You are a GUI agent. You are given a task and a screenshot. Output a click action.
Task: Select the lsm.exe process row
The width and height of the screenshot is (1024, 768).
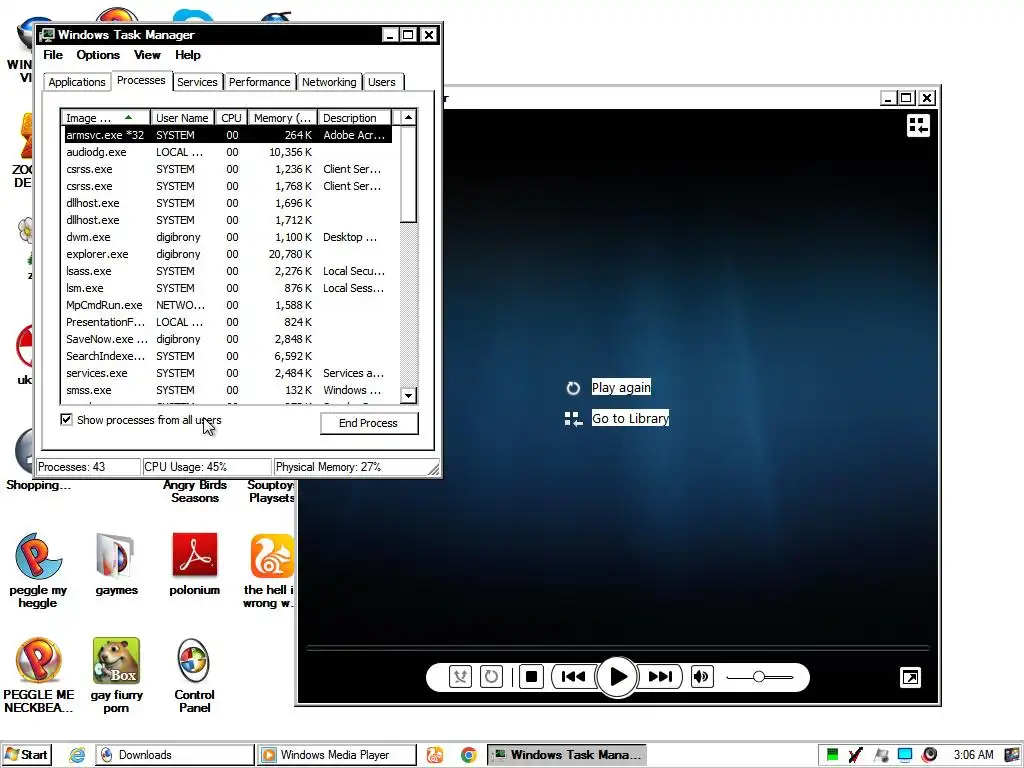coord(228,288)
